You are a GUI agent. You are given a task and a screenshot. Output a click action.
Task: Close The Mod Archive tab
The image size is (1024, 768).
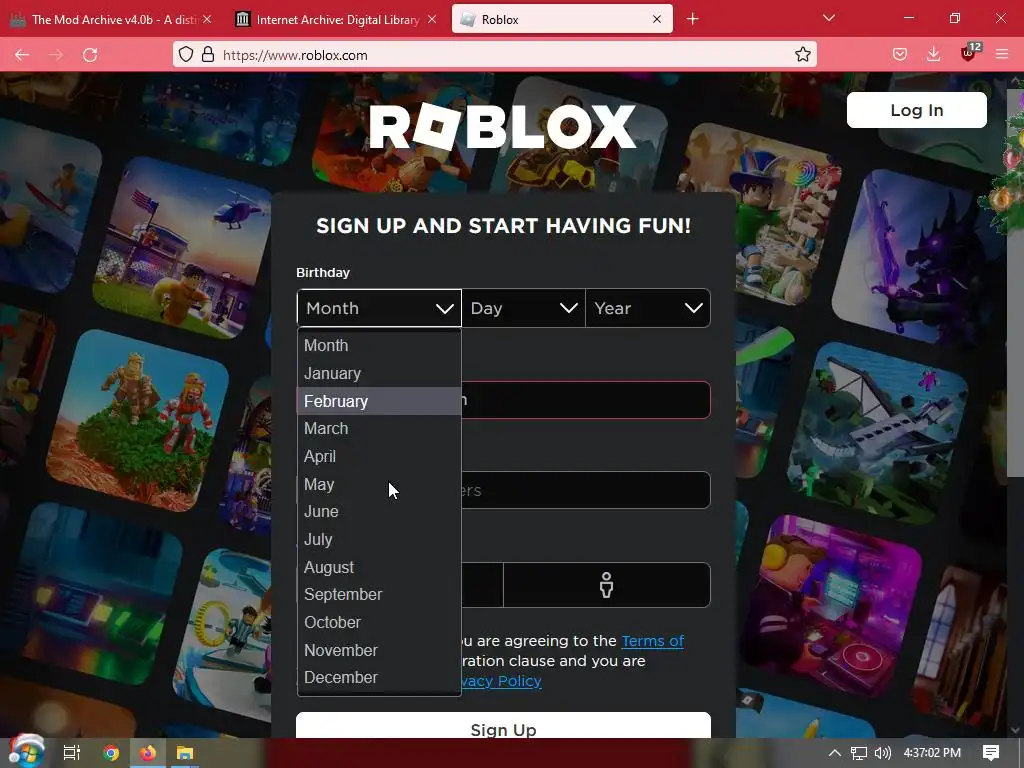207,20
